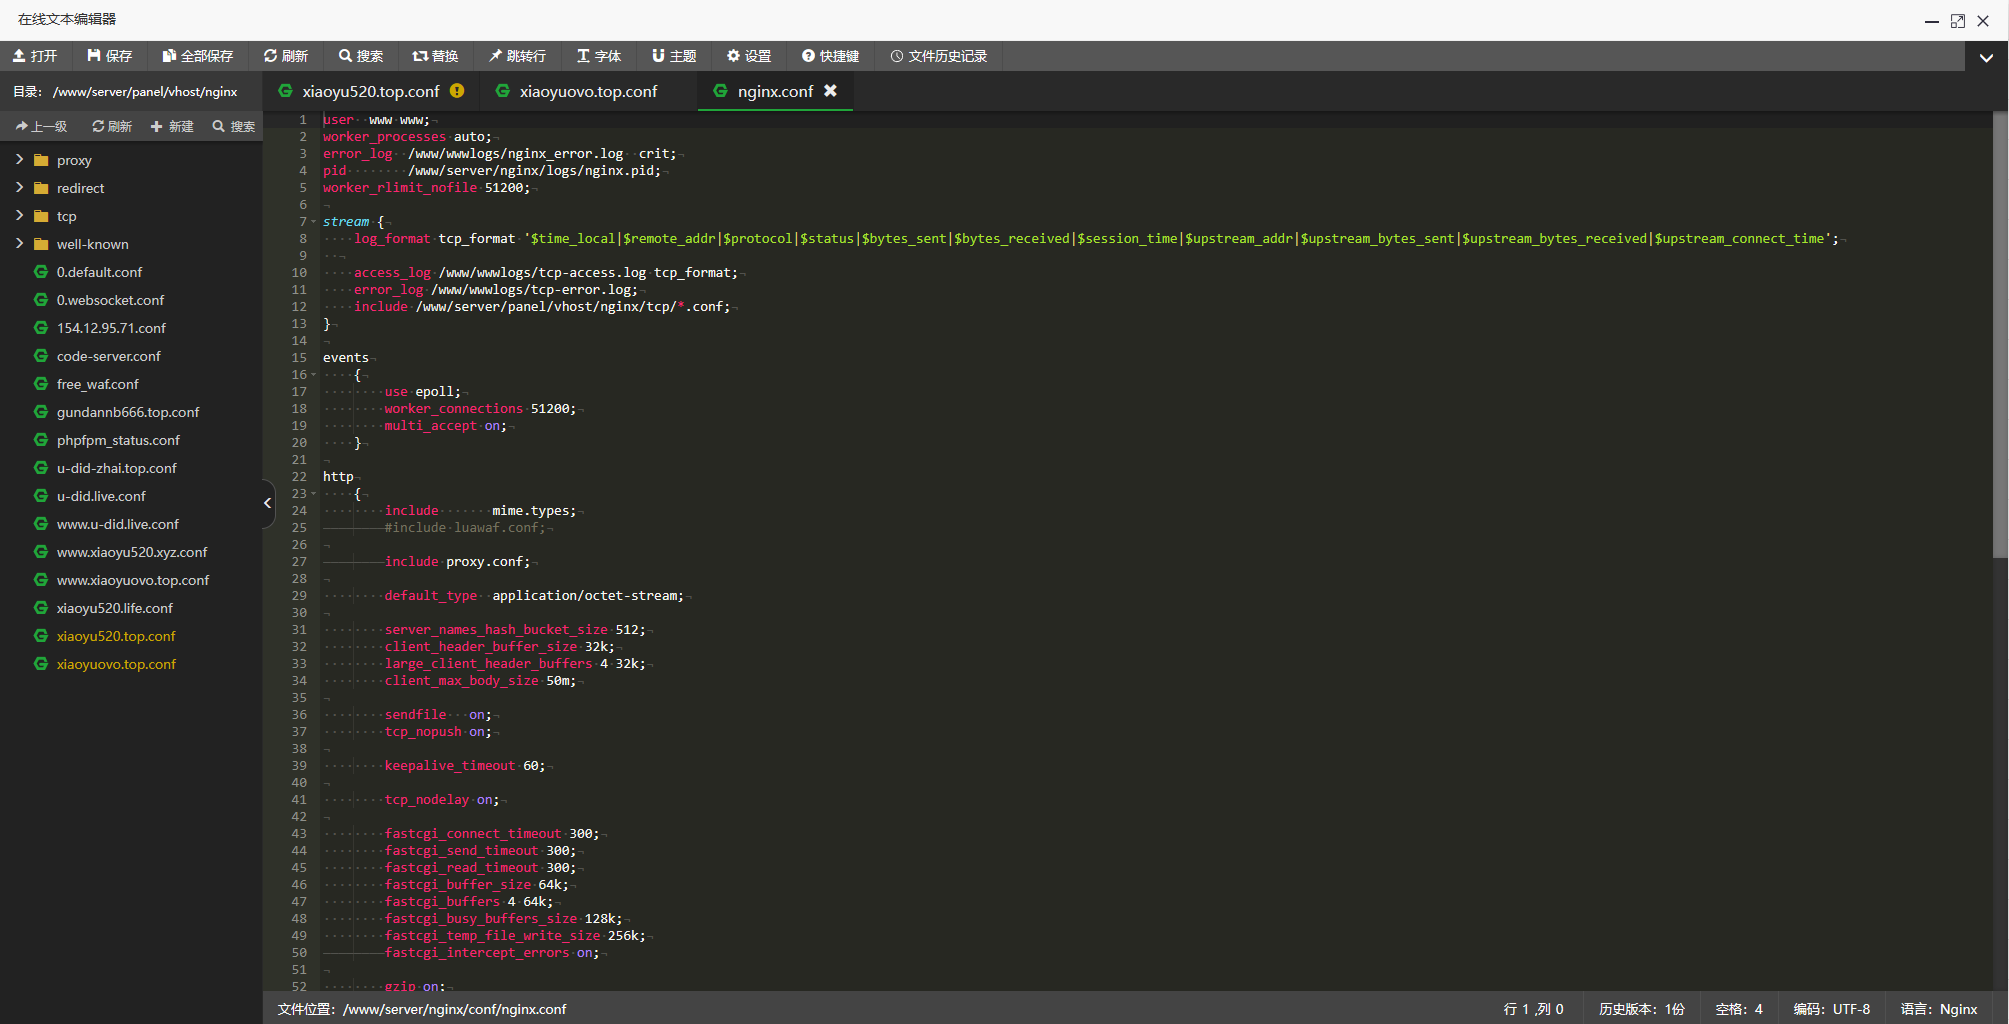Image resolution: width=2009 pixels, height=1024 pixels.
Task: Expand the redirect folder
Action: 19,188
